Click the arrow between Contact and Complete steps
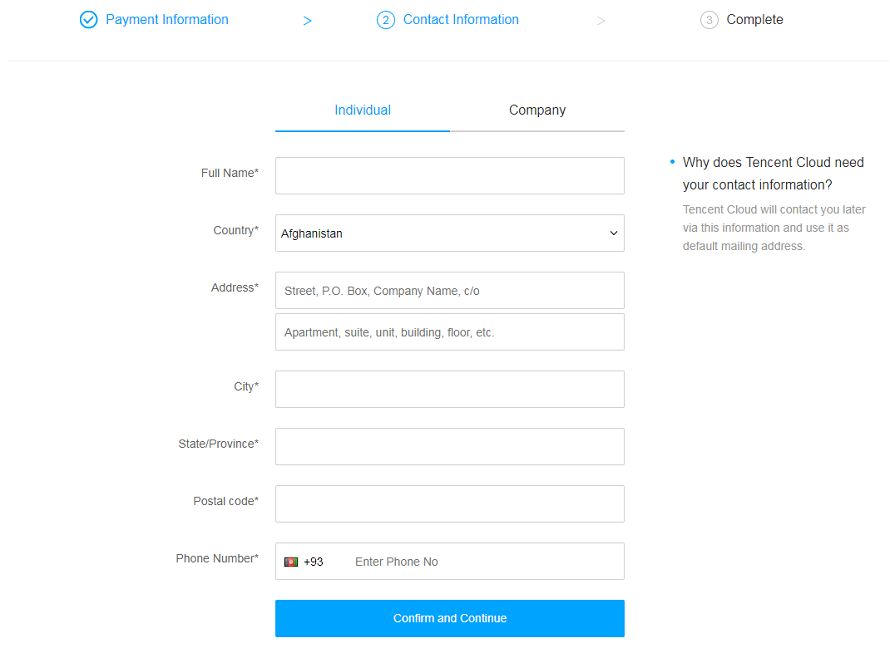 (601, 20)
